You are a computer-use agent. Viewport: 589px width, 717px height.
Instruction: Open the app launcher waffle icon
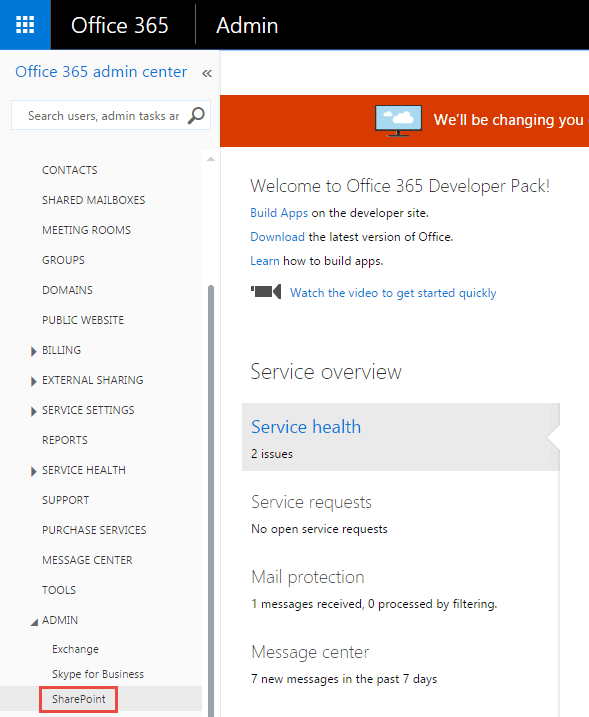(25, 25)
